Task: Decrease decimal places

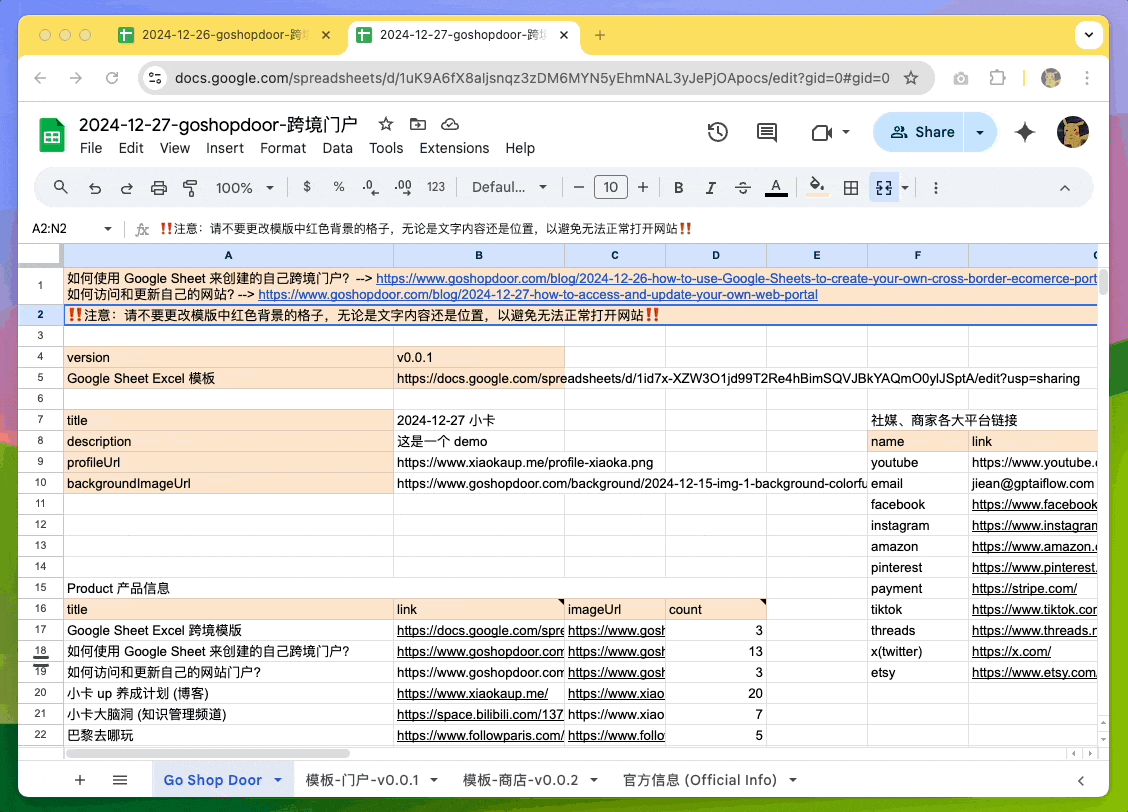Action: pos(370,188)
